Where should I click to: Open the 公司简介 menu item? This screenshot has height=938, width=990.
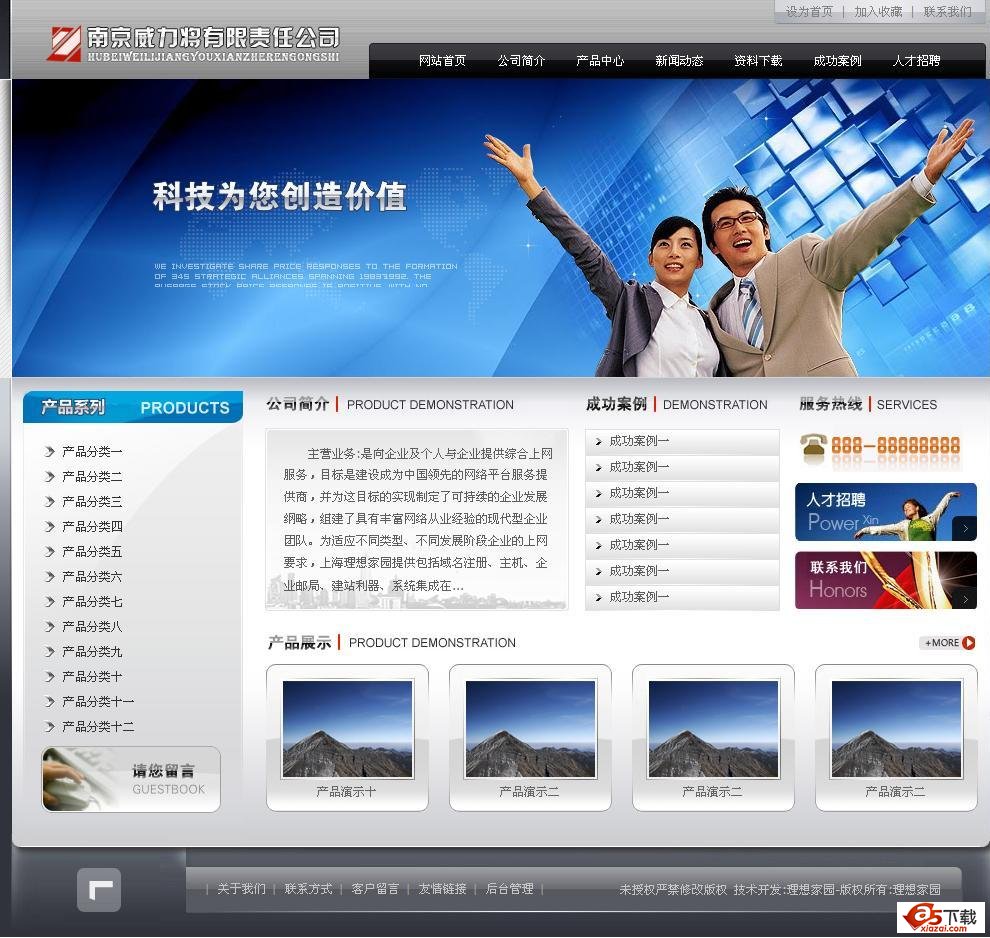click(x=521, y=61)
